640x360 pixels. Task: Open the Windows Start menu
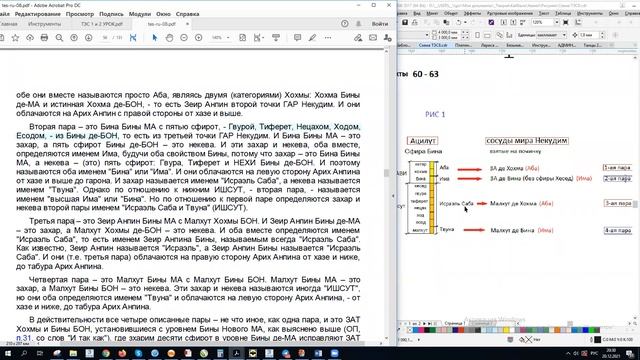[7, 353]
